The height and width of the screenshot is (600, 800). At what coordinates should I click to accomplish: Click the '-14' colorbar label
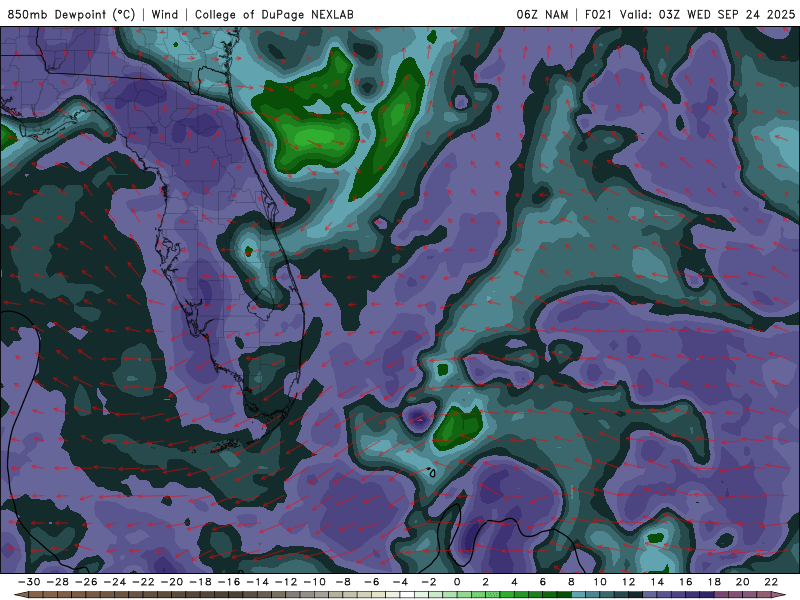258,582
